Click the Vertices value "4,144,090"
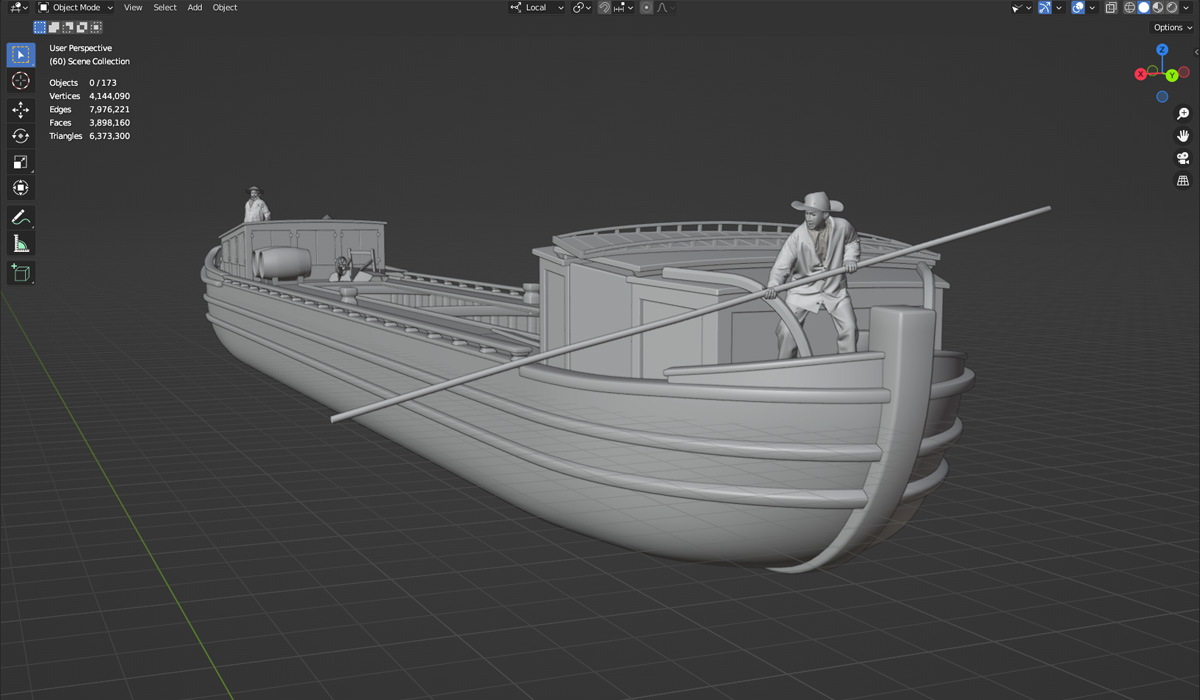1200x700 pixels. click(x=110, y=96)
